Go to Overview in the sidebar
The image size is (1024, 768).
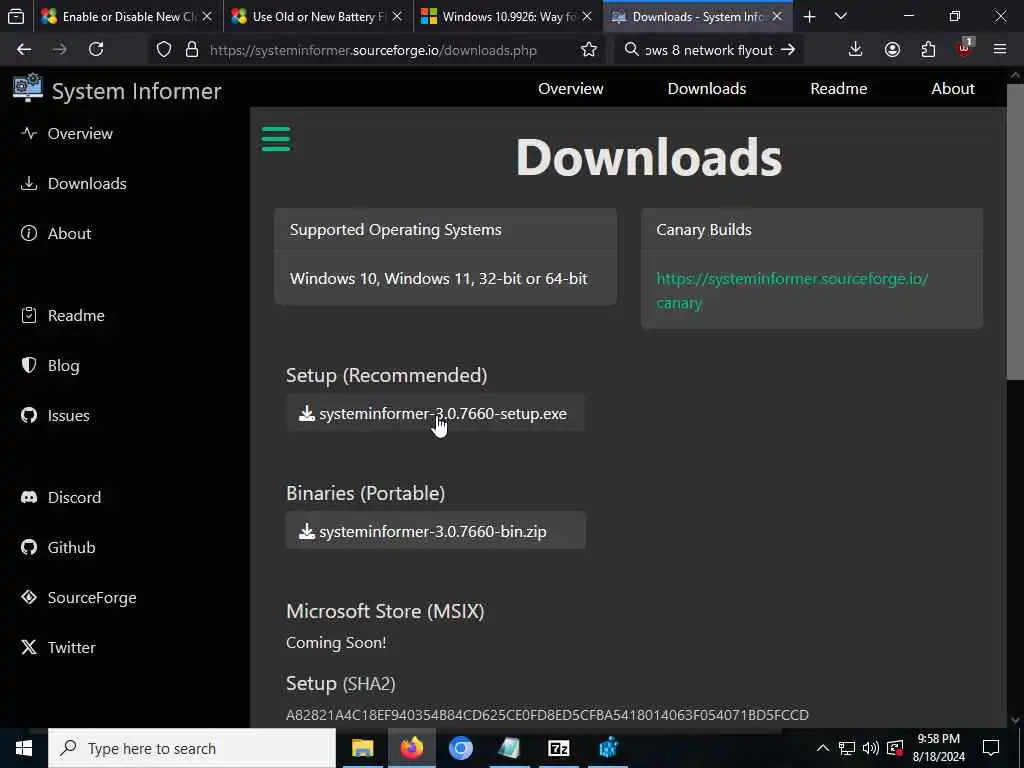(x=67, y=133)
